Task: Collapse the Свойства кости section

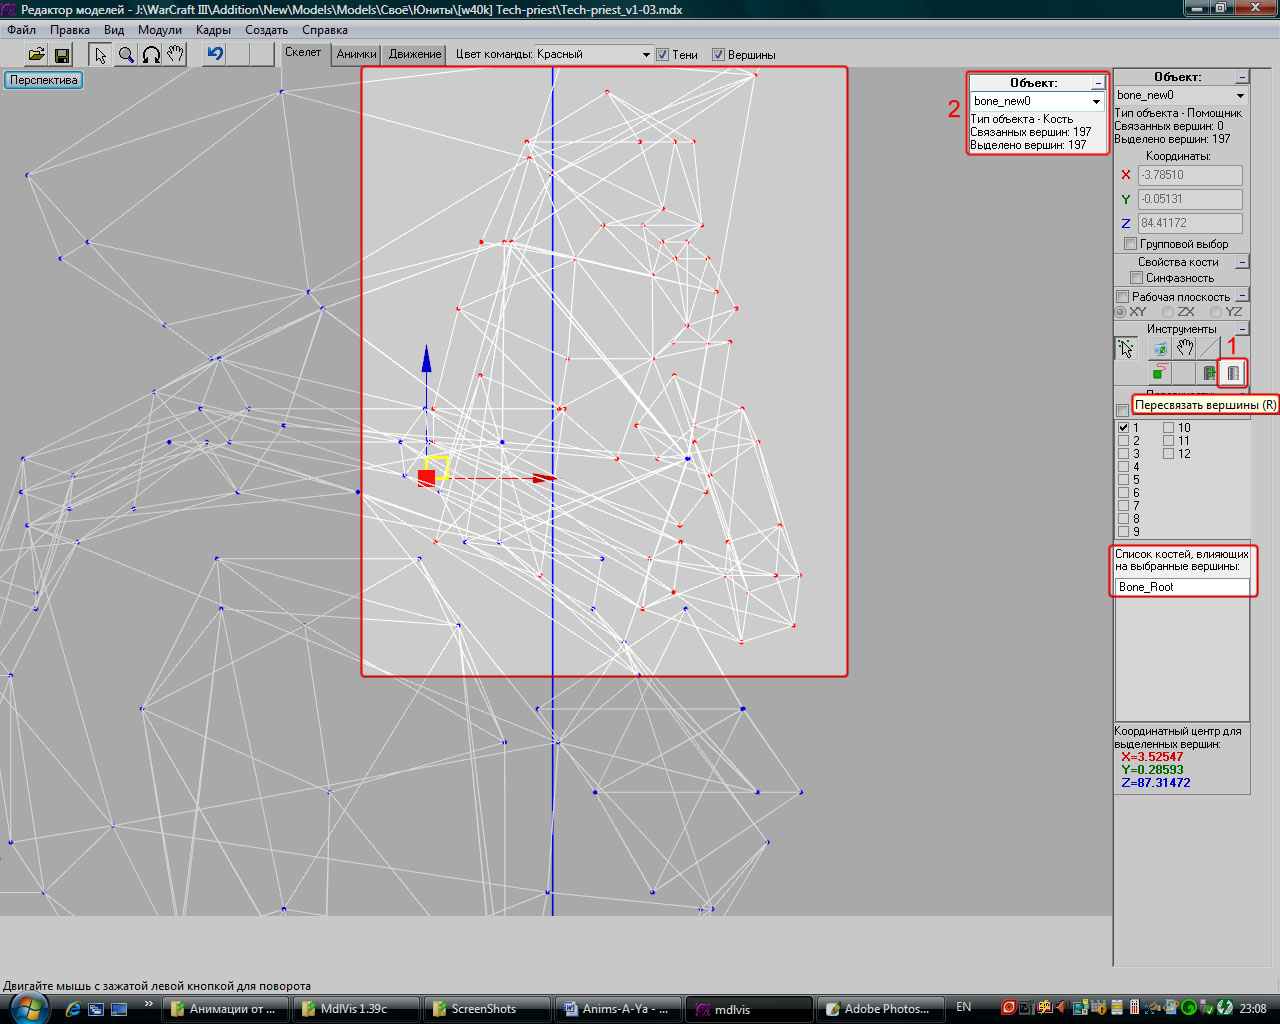Action: 1242,262
